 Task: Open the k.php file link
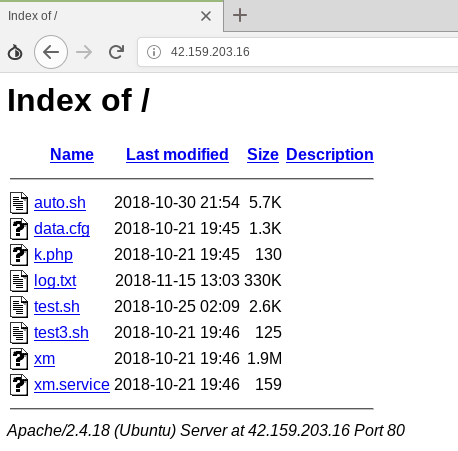click(x=53, y=255)
